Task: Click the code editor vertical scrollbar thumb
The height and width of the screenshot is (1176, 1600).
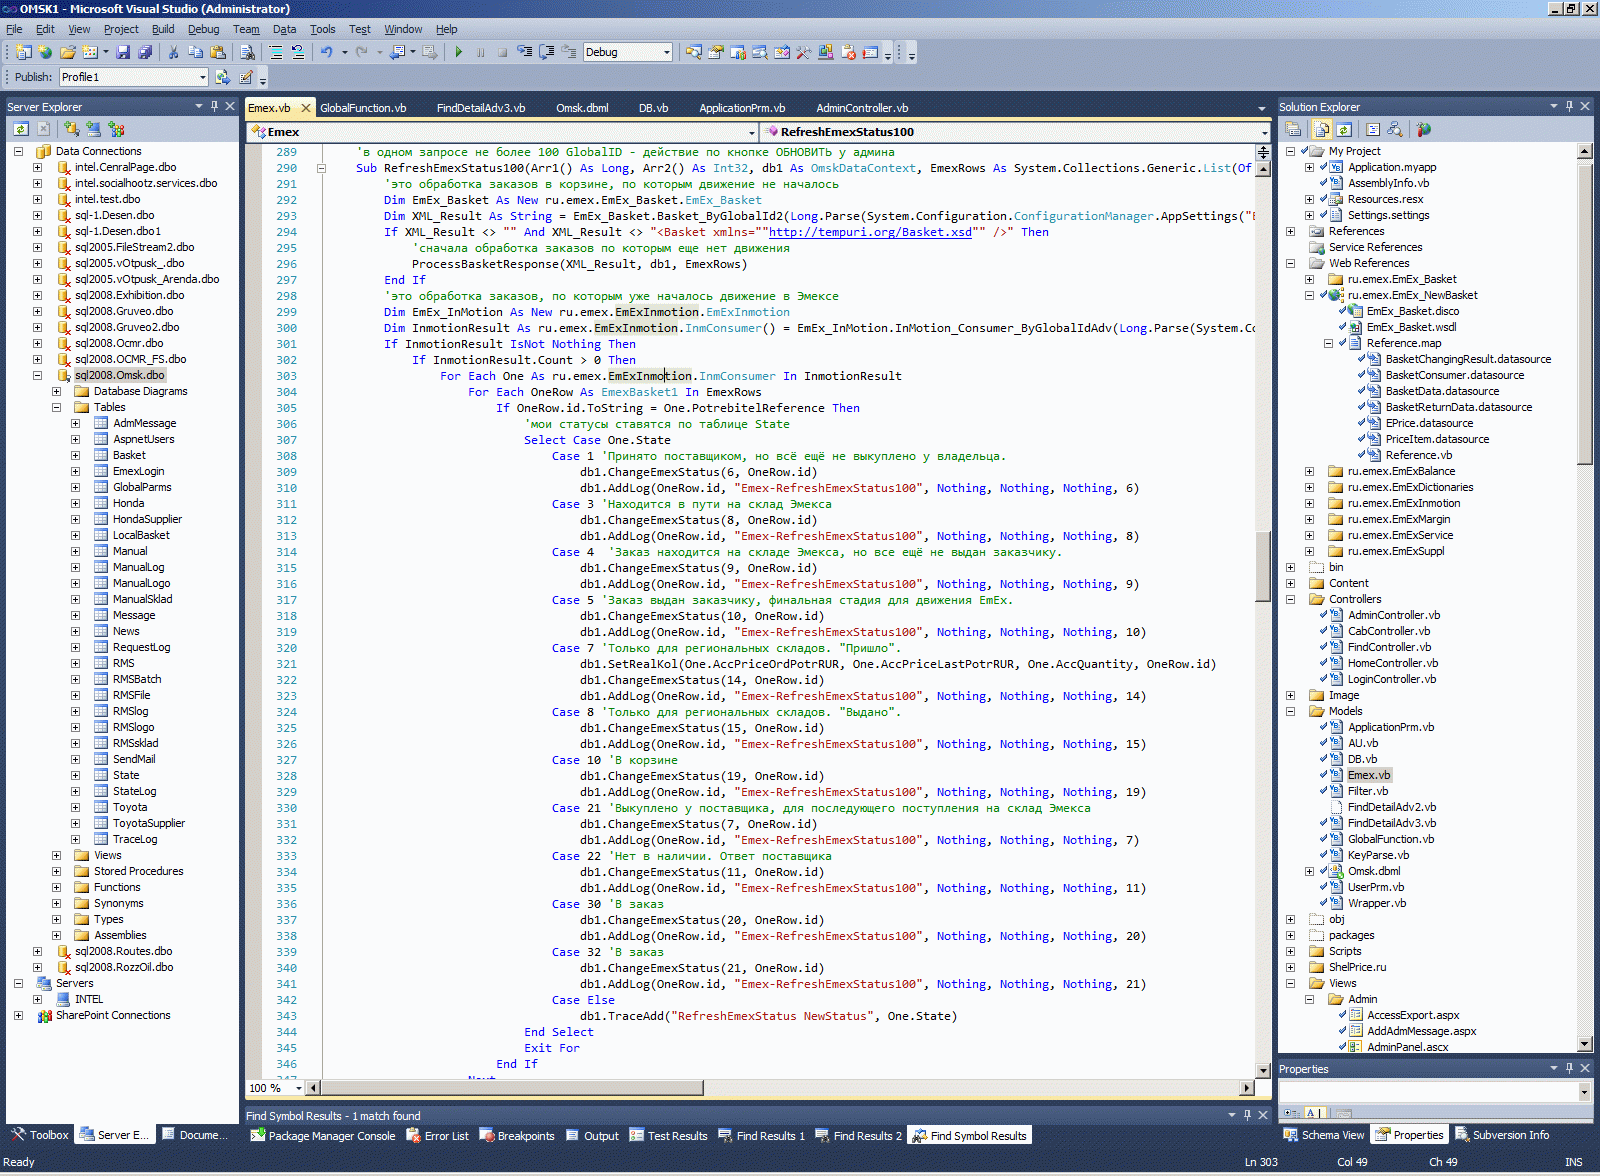Action: [1263, 565]
